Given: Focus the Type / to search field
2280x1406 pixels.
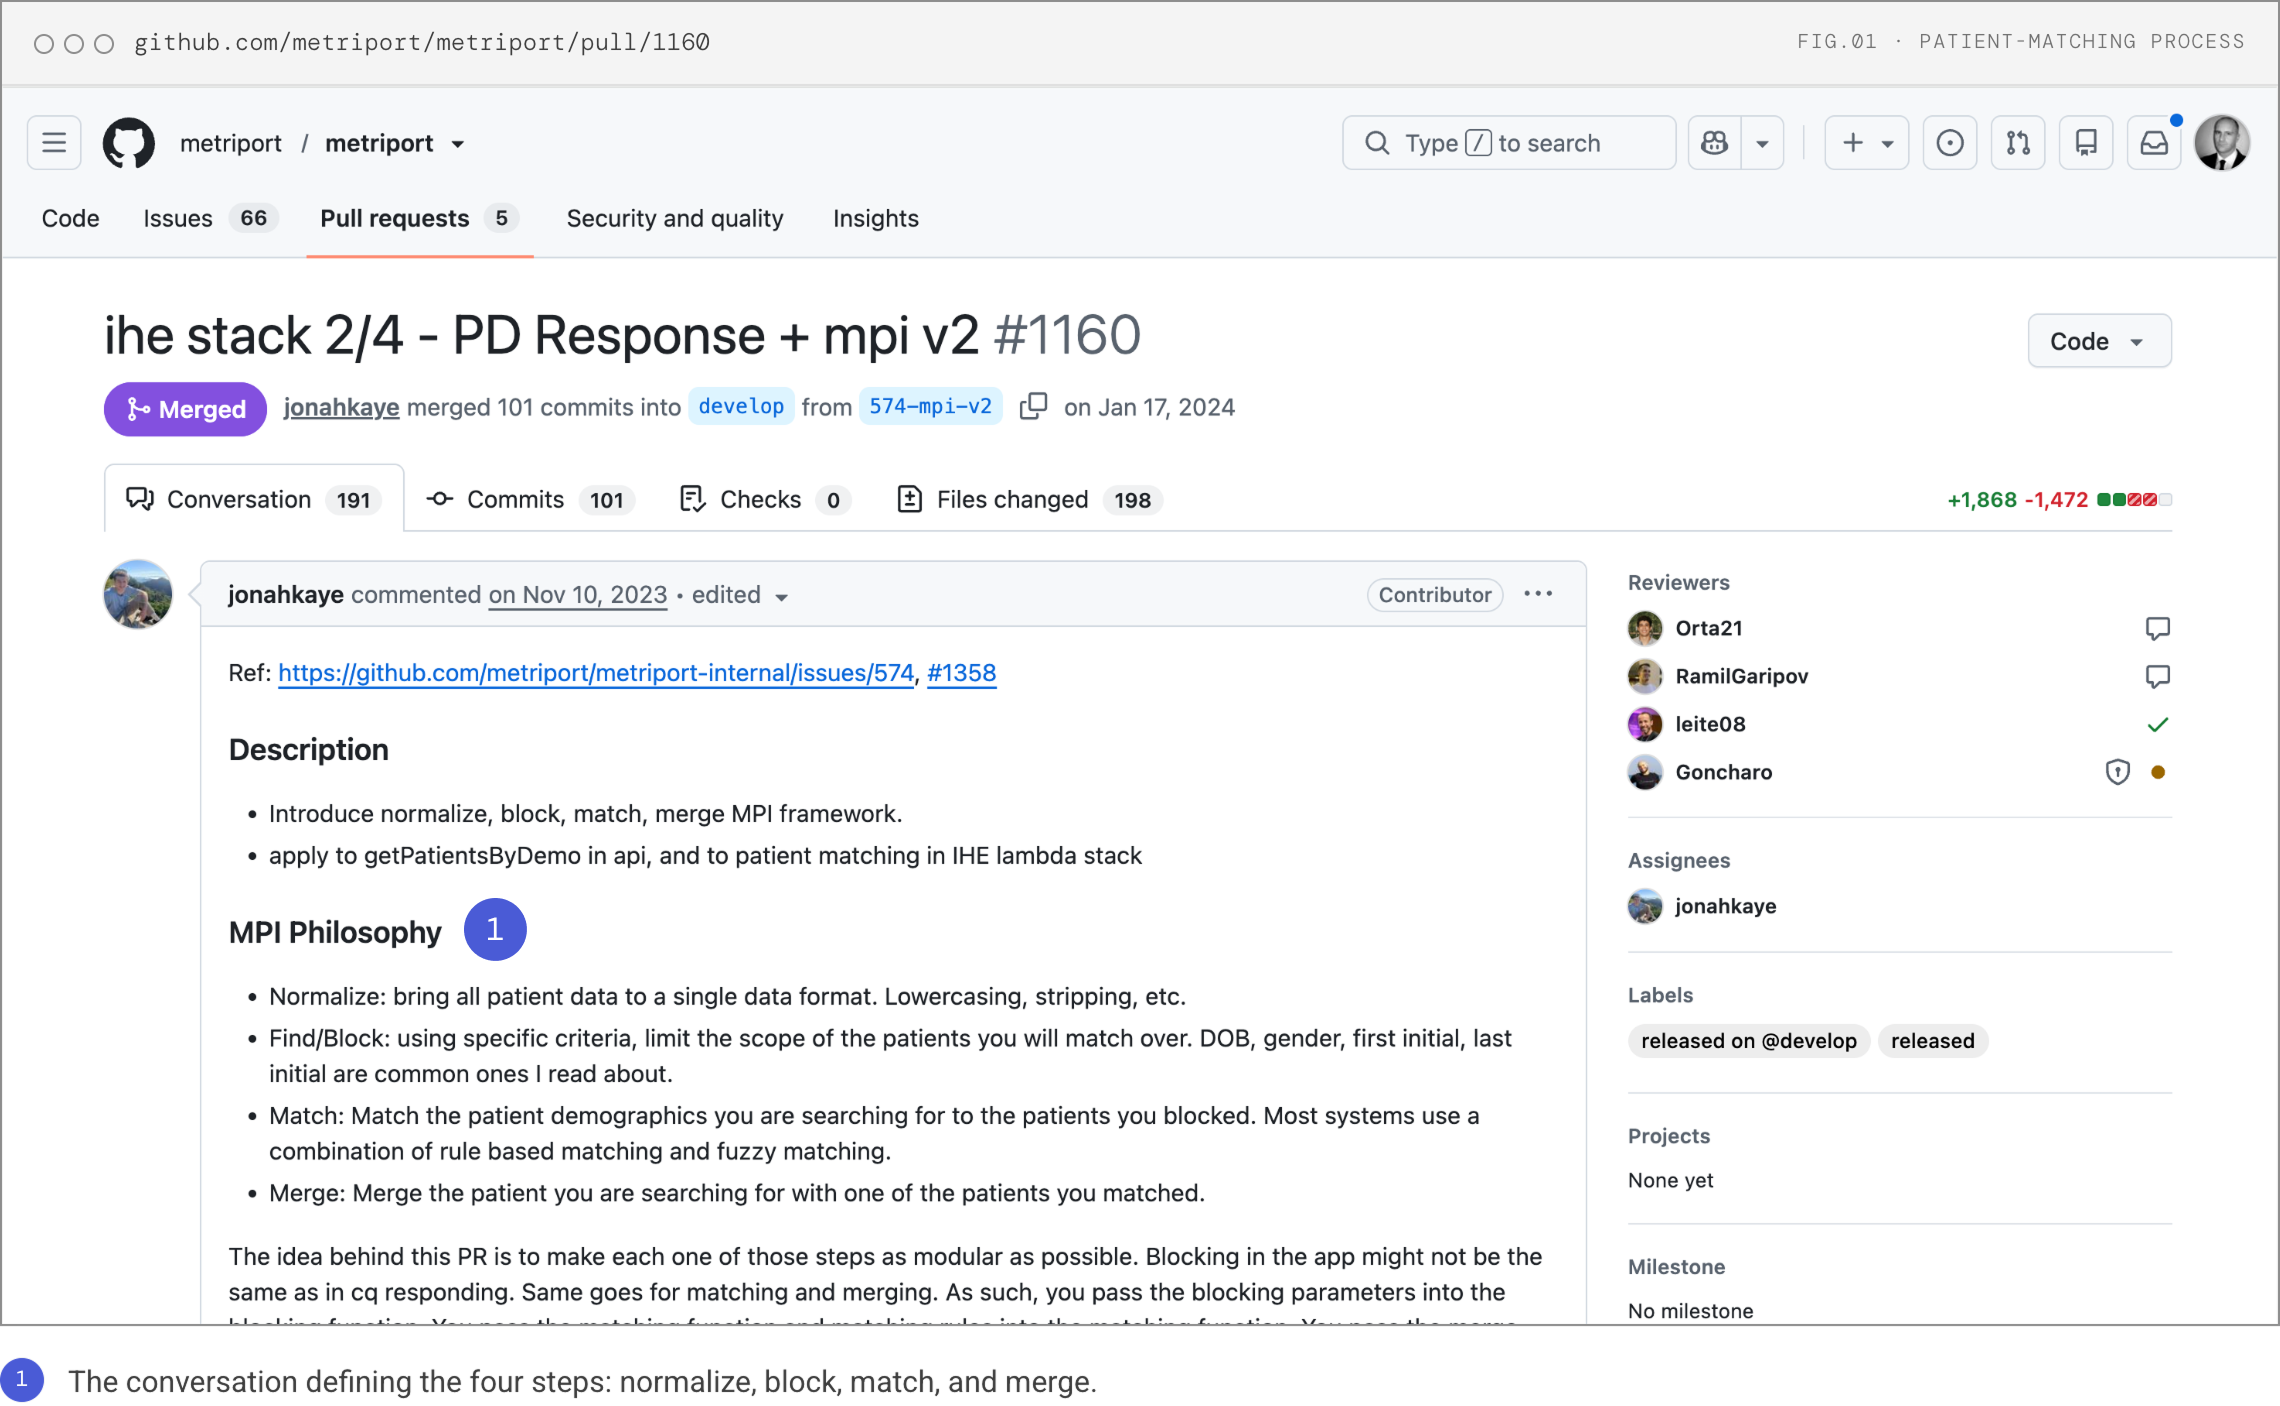Looking at the screenshot, I should click(1509, 143).
